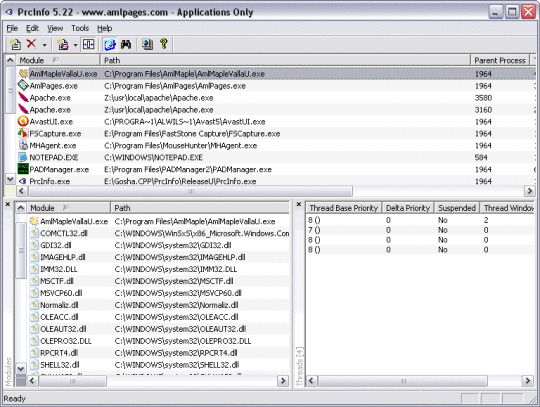This screenshot has height=407, width=540.
Task: Click the MSVCP60.dll module icon
Action: pos(34,293)
